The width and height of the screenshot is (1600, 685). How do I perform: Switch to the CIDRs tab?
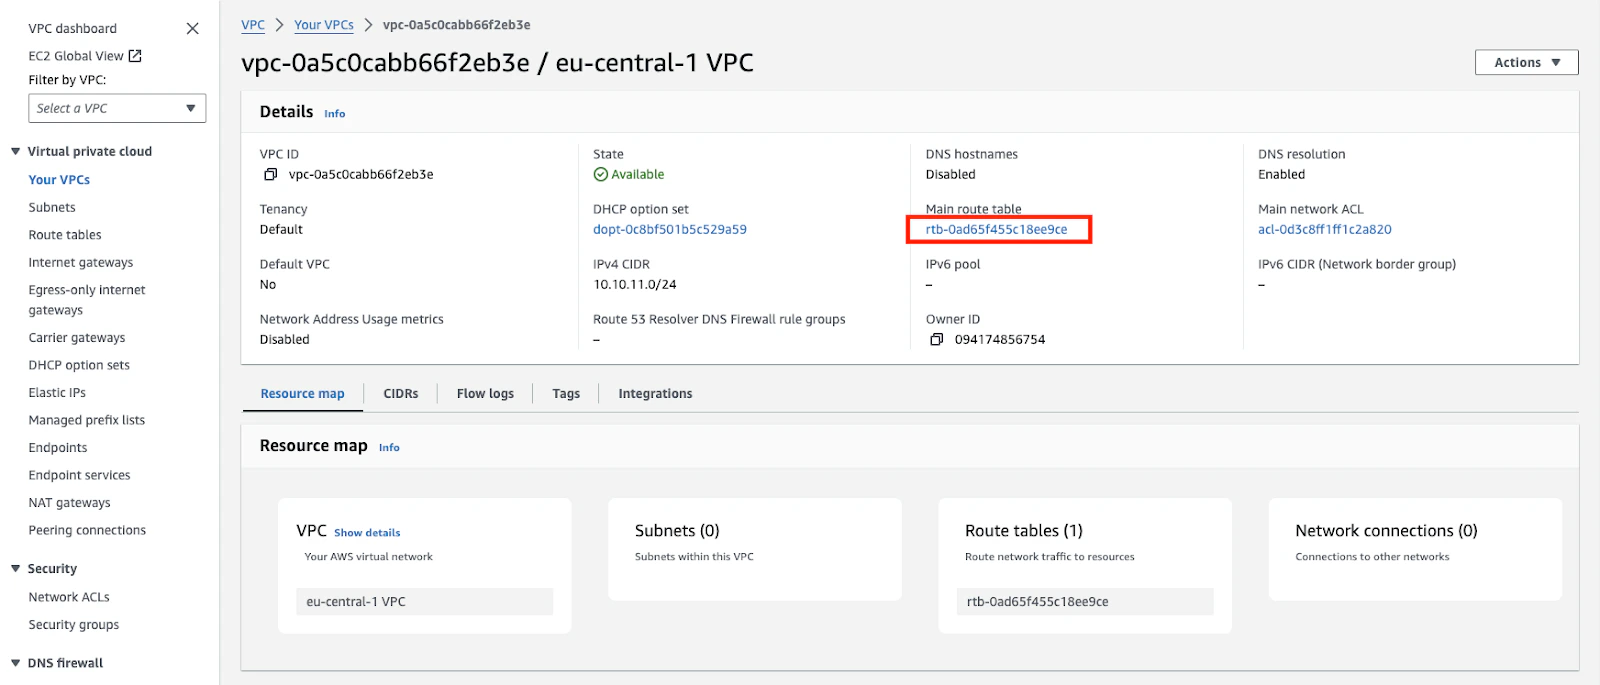(401, 394)
